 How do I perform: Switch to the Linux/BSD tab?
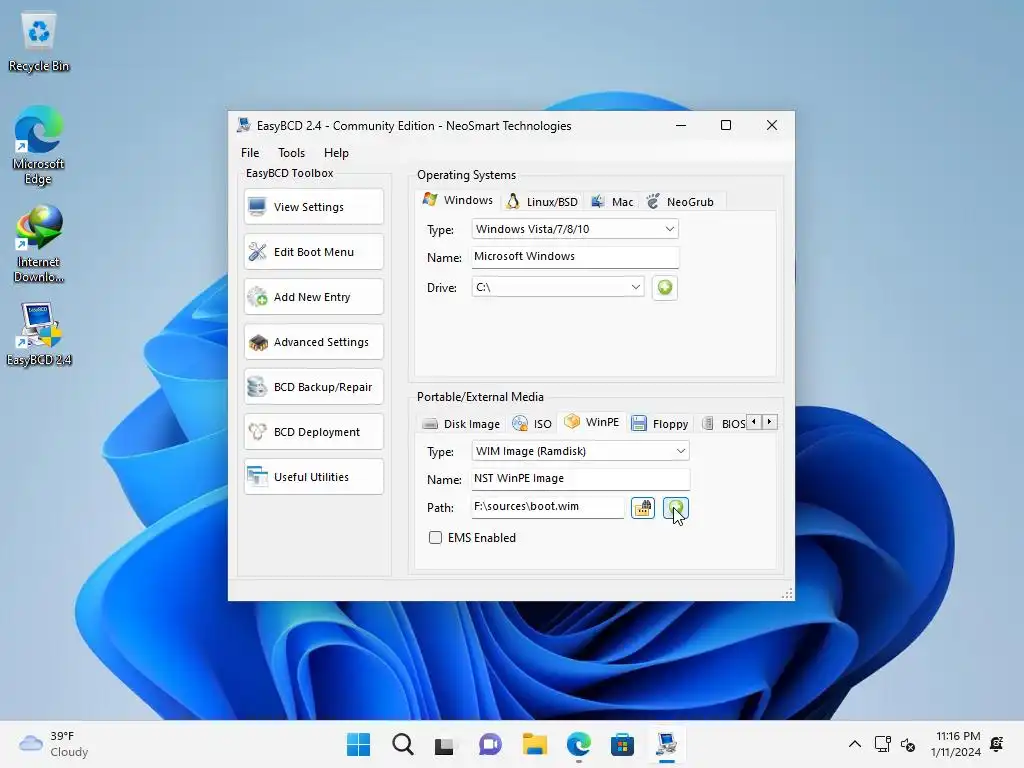(543, 202)
